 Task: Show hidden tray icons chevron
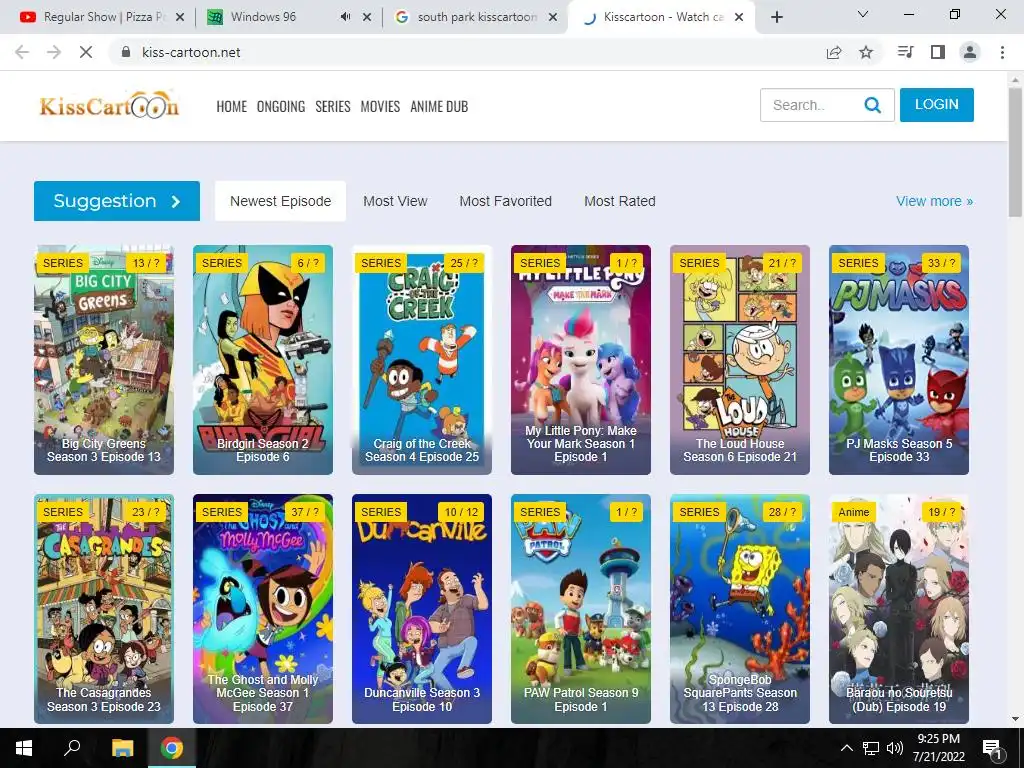coord(846,748)
